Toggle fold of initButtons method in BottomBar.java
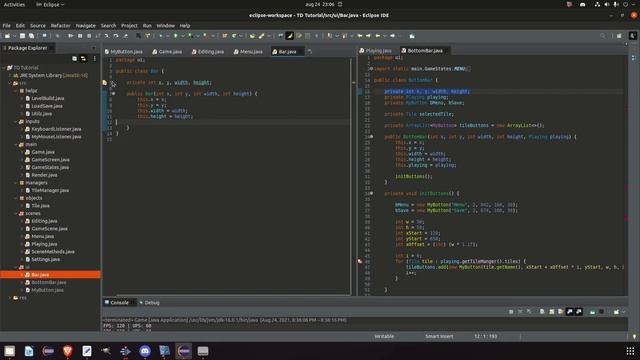This screenshot has width=640, height=360. pyautogui.click(x=371, y=193)
